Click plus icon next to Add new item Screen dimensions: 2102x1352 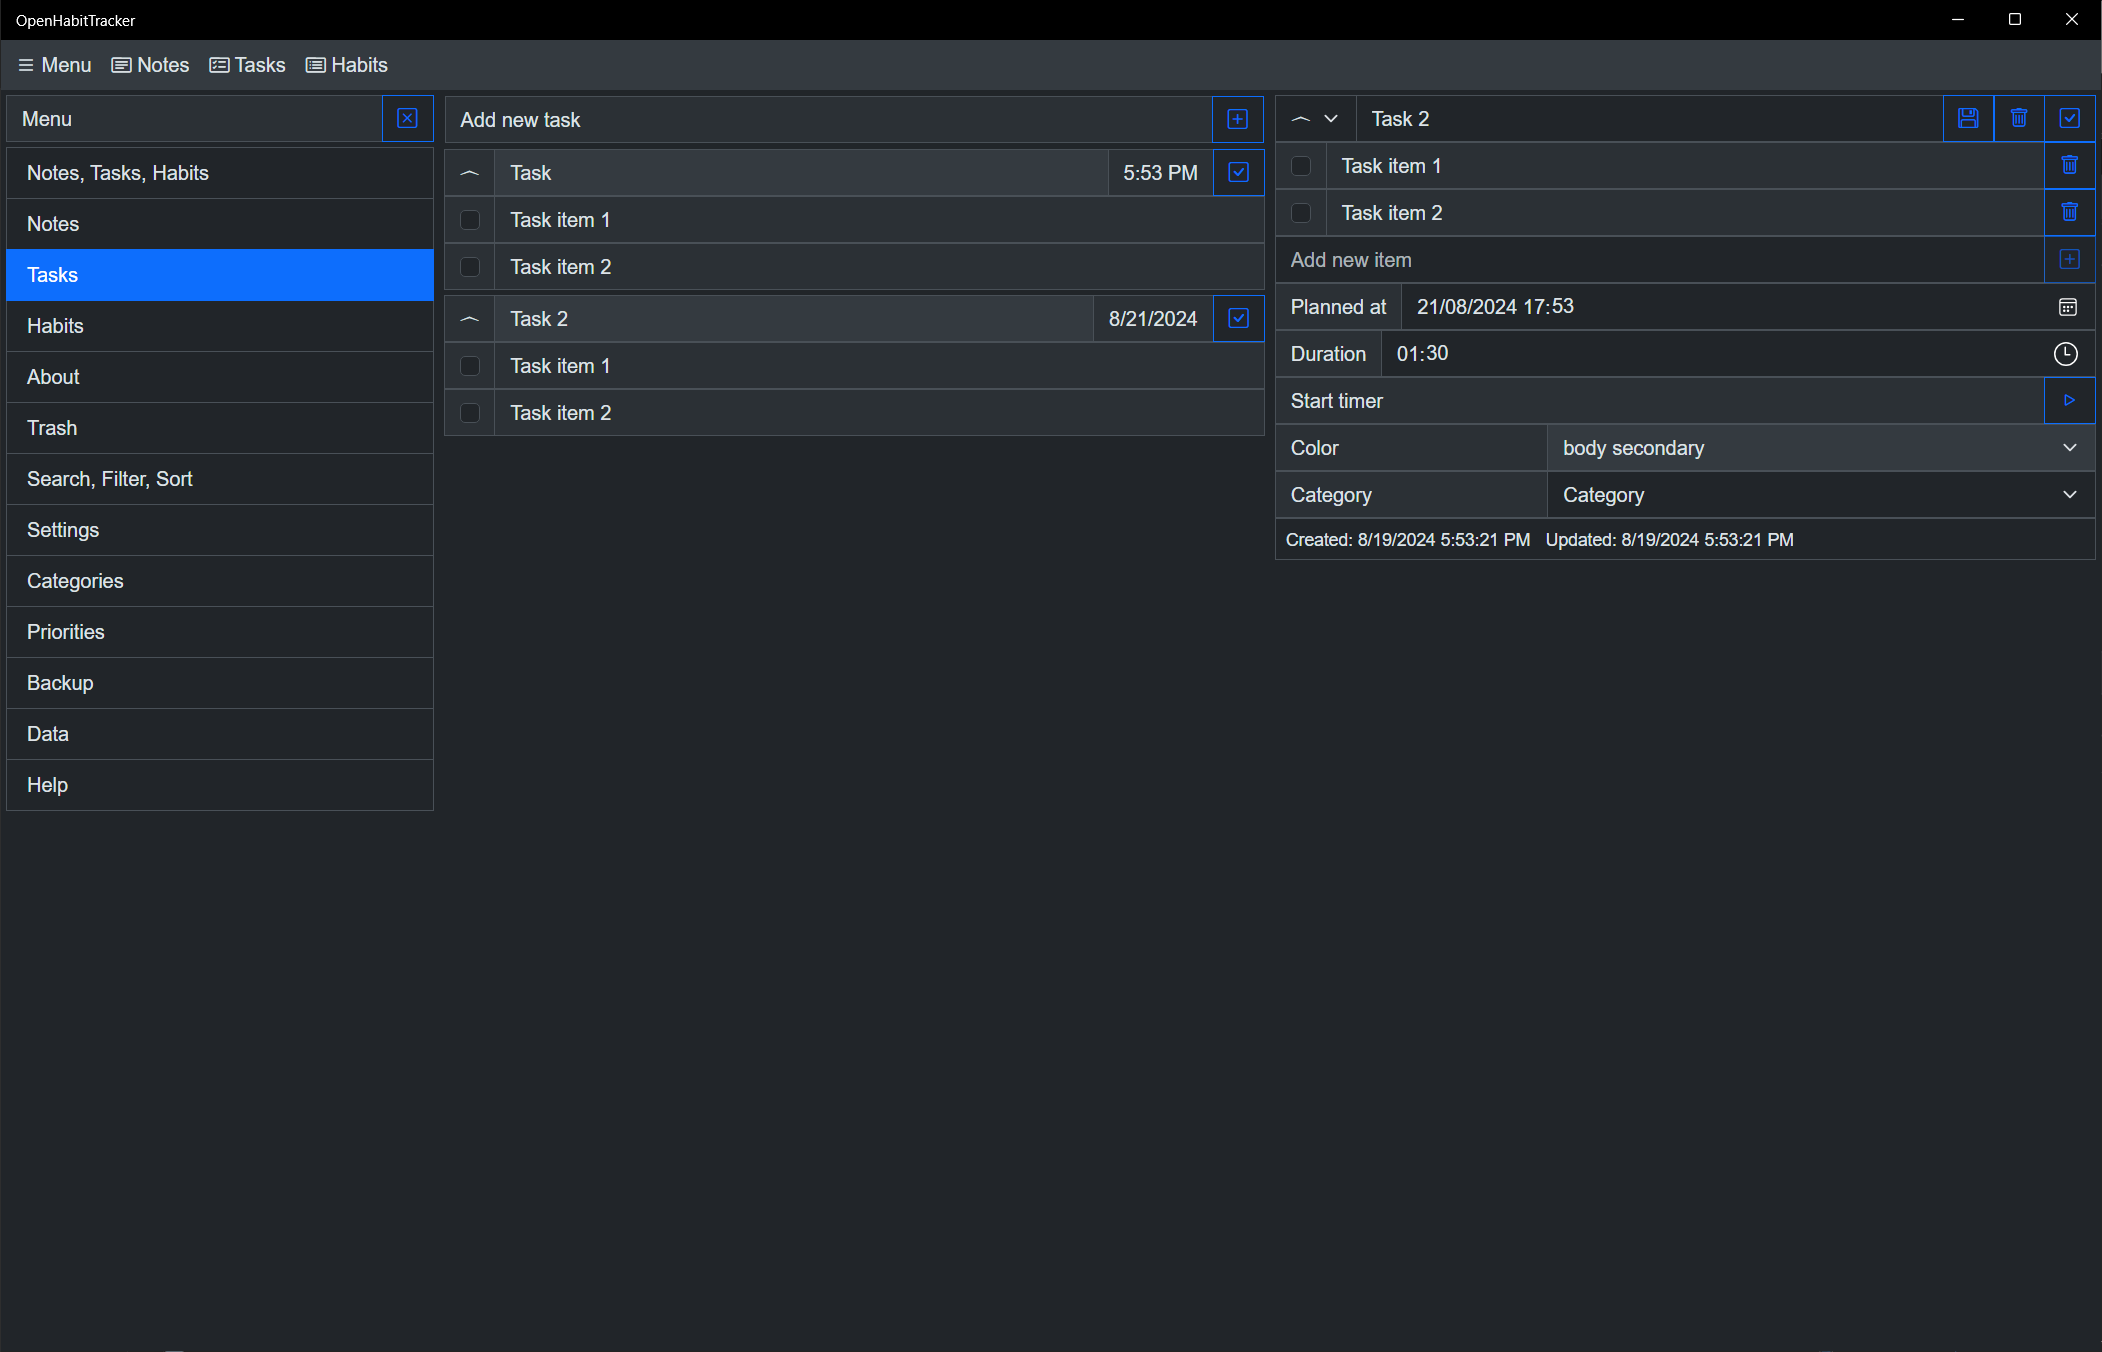(2069, 260)
